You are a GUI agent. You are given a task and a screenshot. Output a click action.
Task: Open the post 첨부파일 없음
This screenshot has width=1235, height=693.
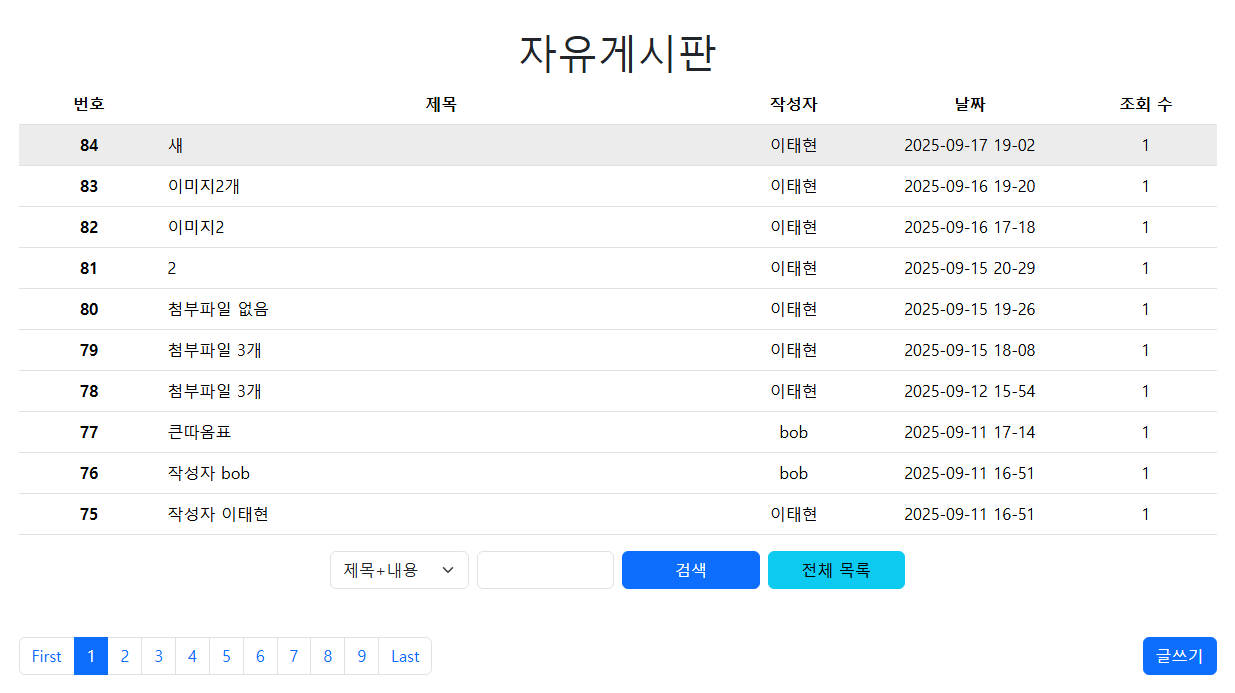coord(218,309)
